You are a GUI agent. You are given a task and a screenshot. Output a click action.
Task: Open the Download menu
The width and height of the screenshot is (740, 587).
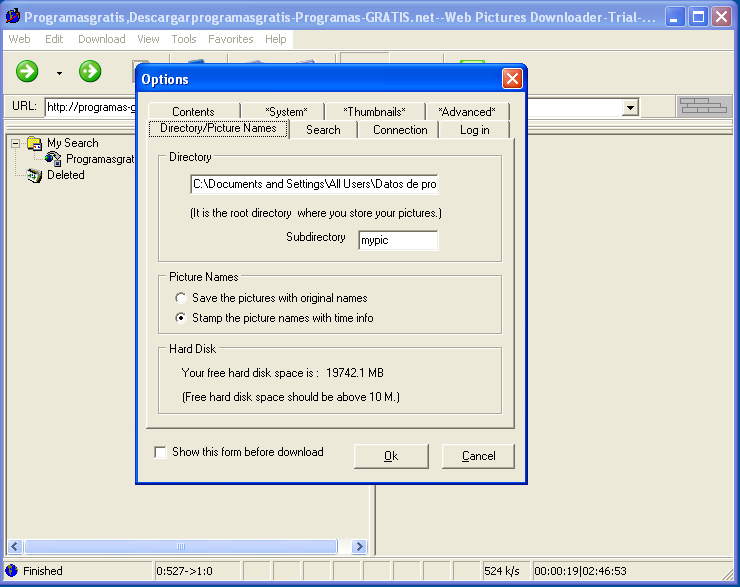[x=101, y=39]
